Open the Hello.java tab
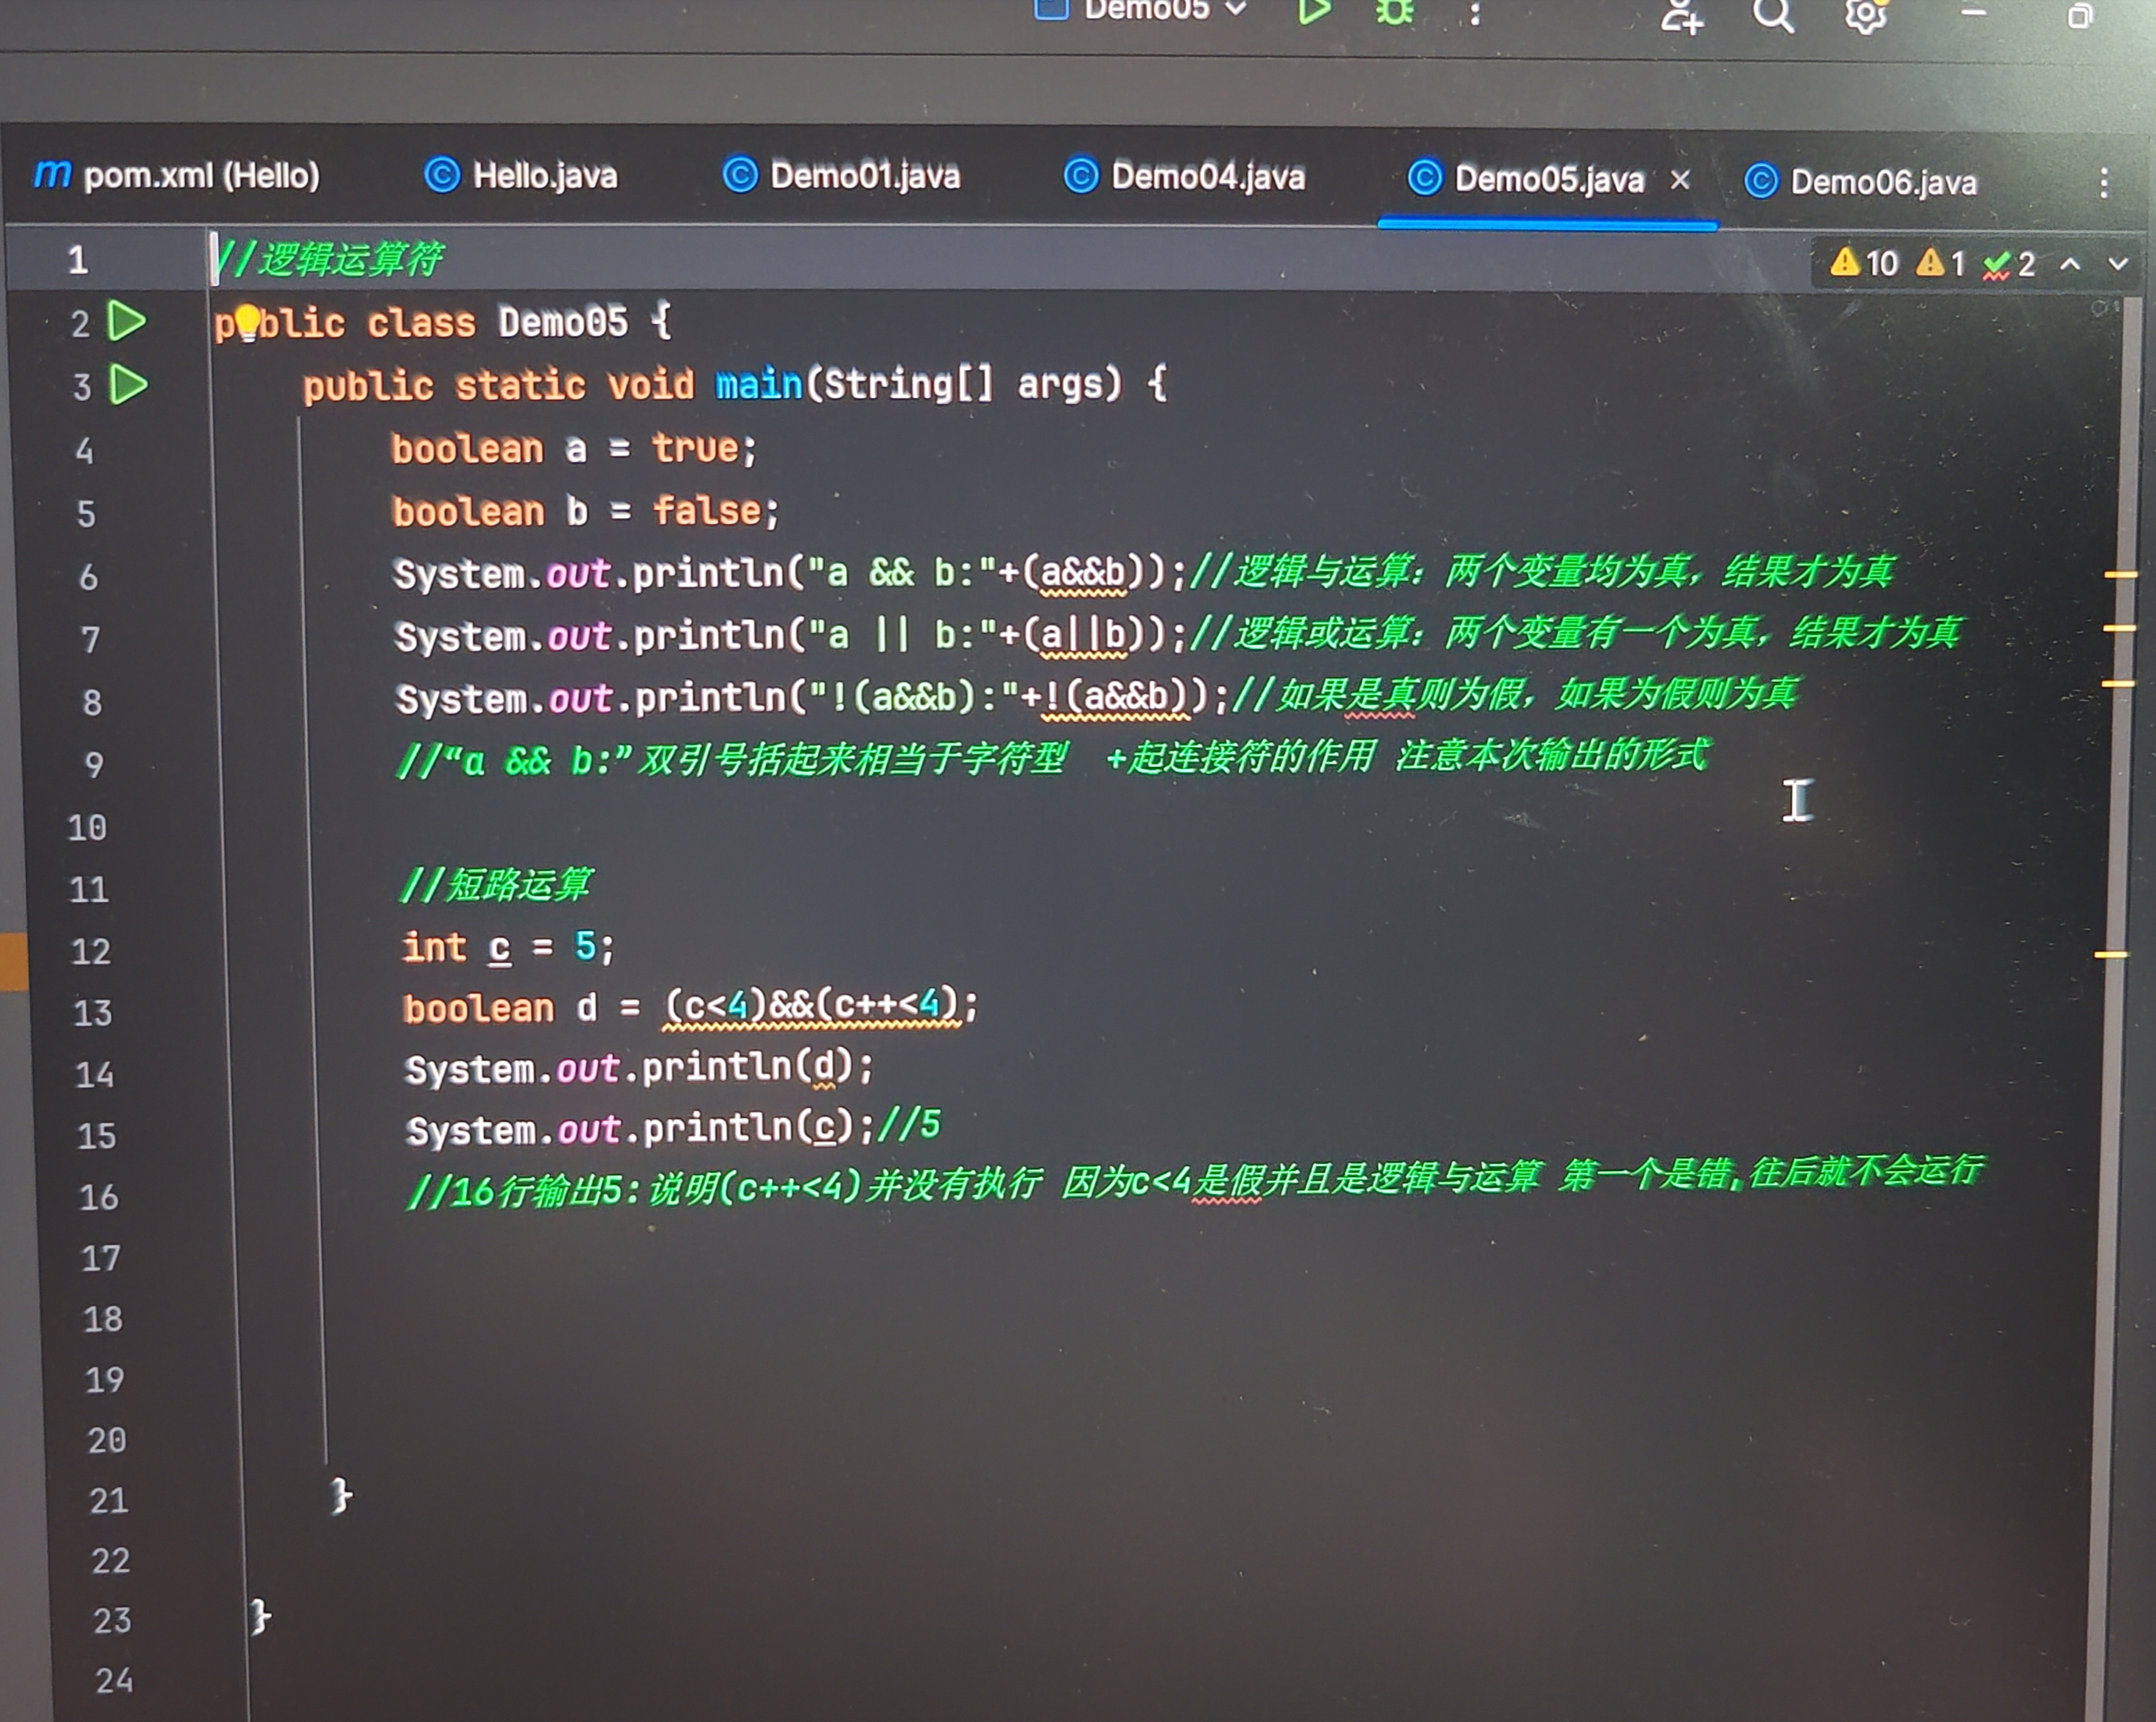2156x1722 pixels. click(x=521, y=176)
